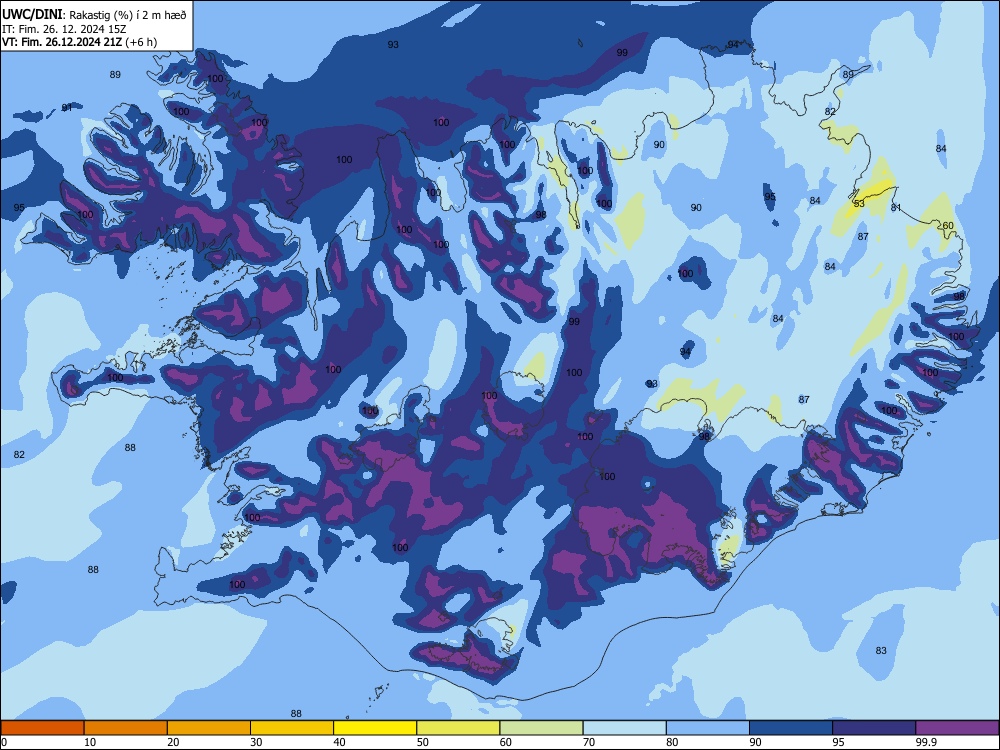
Task: Select the legend scale label '30'
Action: coord(256,742)
